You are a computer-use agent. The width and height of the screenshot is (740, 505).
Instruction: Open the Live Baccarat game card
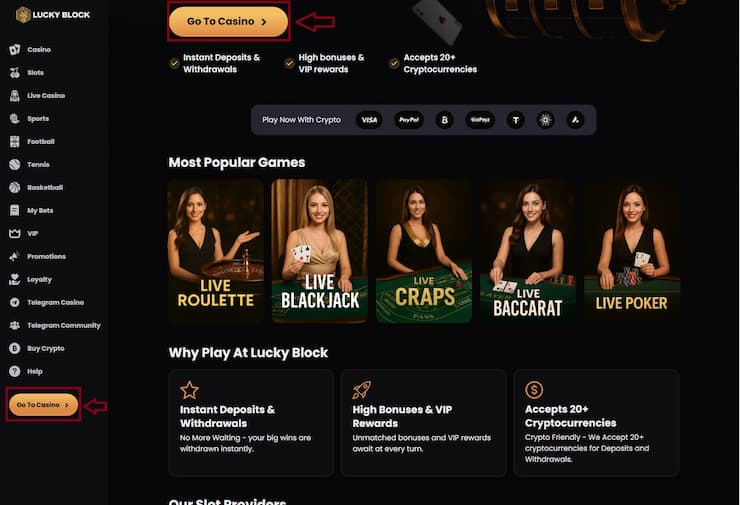click(x=528, y=251)
